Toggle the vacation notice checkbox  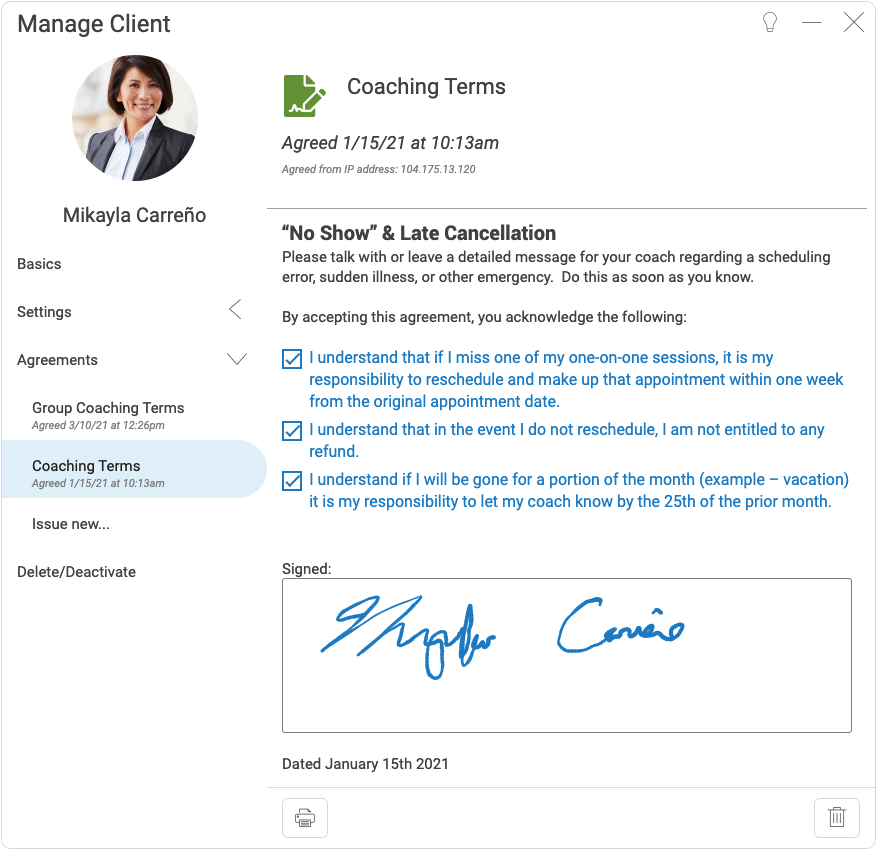click(x=292, y=481)
